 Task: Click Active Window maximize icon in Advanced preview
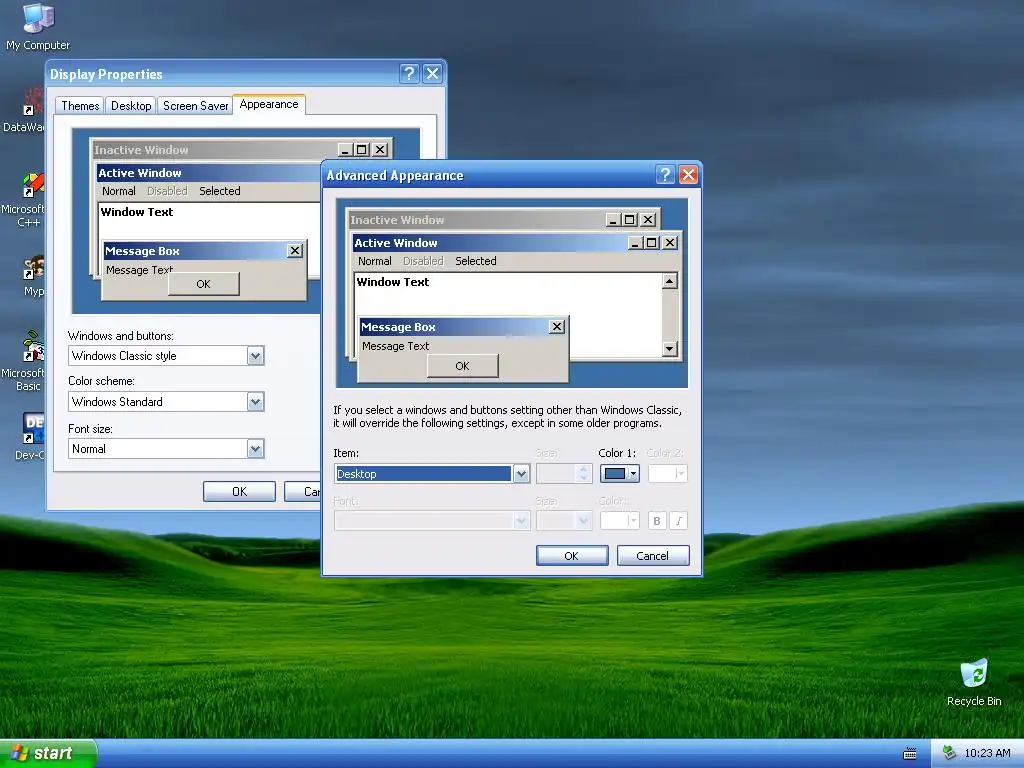[651, 243]
